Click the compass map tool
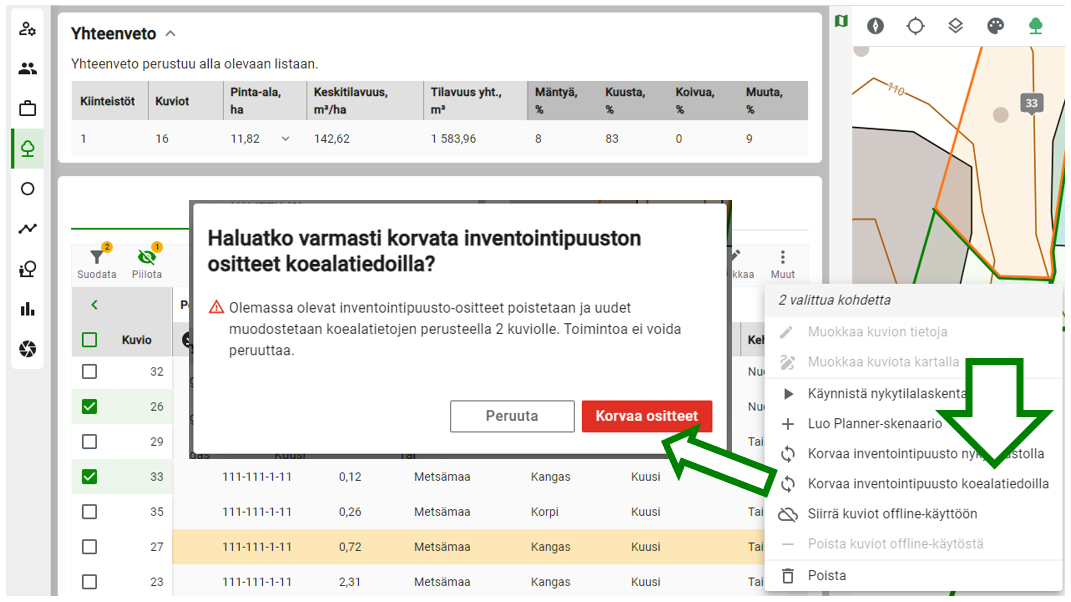 [x=876, y=26]
